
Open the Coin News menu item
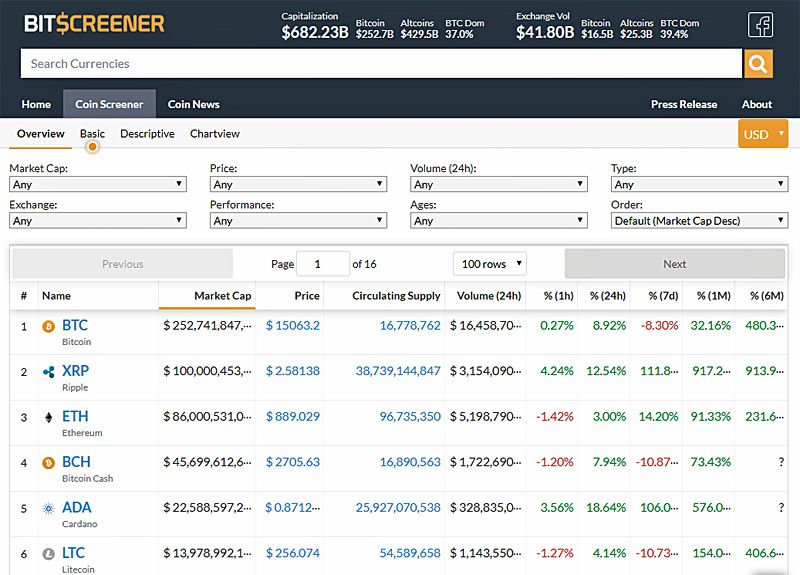coord(193,104)
